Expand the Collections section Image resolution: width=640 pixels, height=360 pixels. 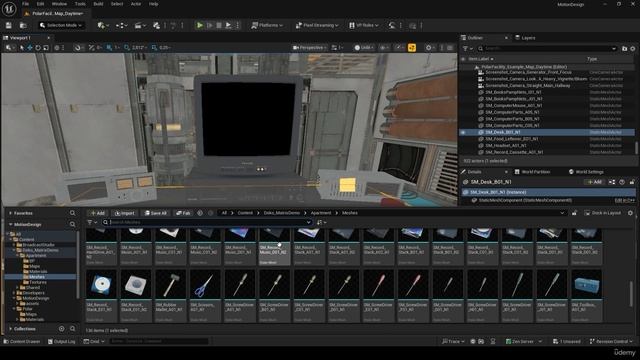[24, 329]
